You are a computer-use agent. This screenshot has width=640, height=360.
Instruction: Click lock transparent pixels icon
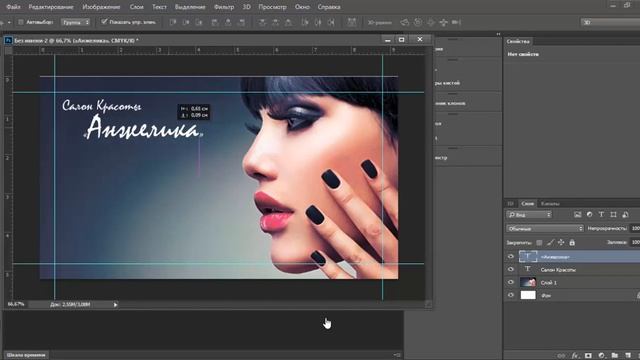539,242
